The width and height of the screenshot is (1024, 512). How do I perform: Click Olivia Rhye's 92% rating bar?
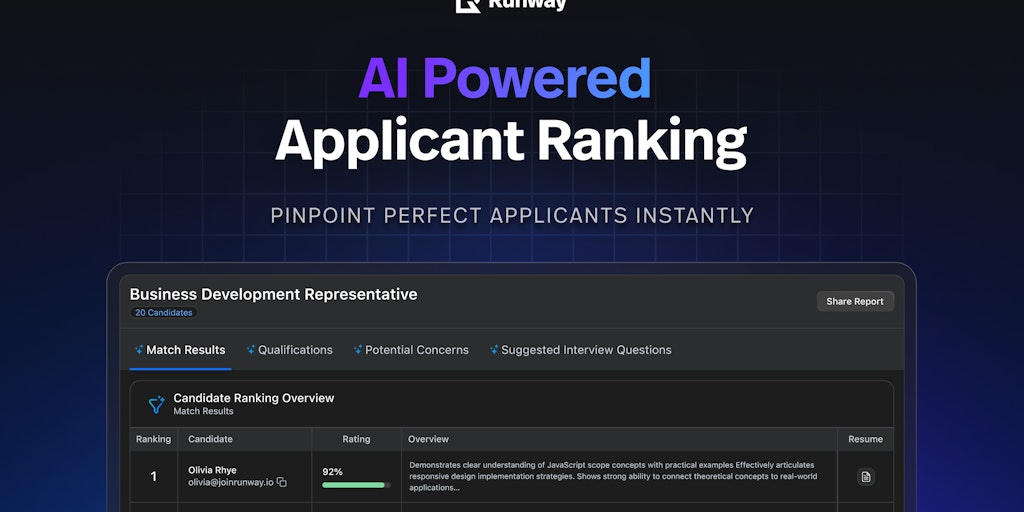pyautogui.click(x=356, y=485)
